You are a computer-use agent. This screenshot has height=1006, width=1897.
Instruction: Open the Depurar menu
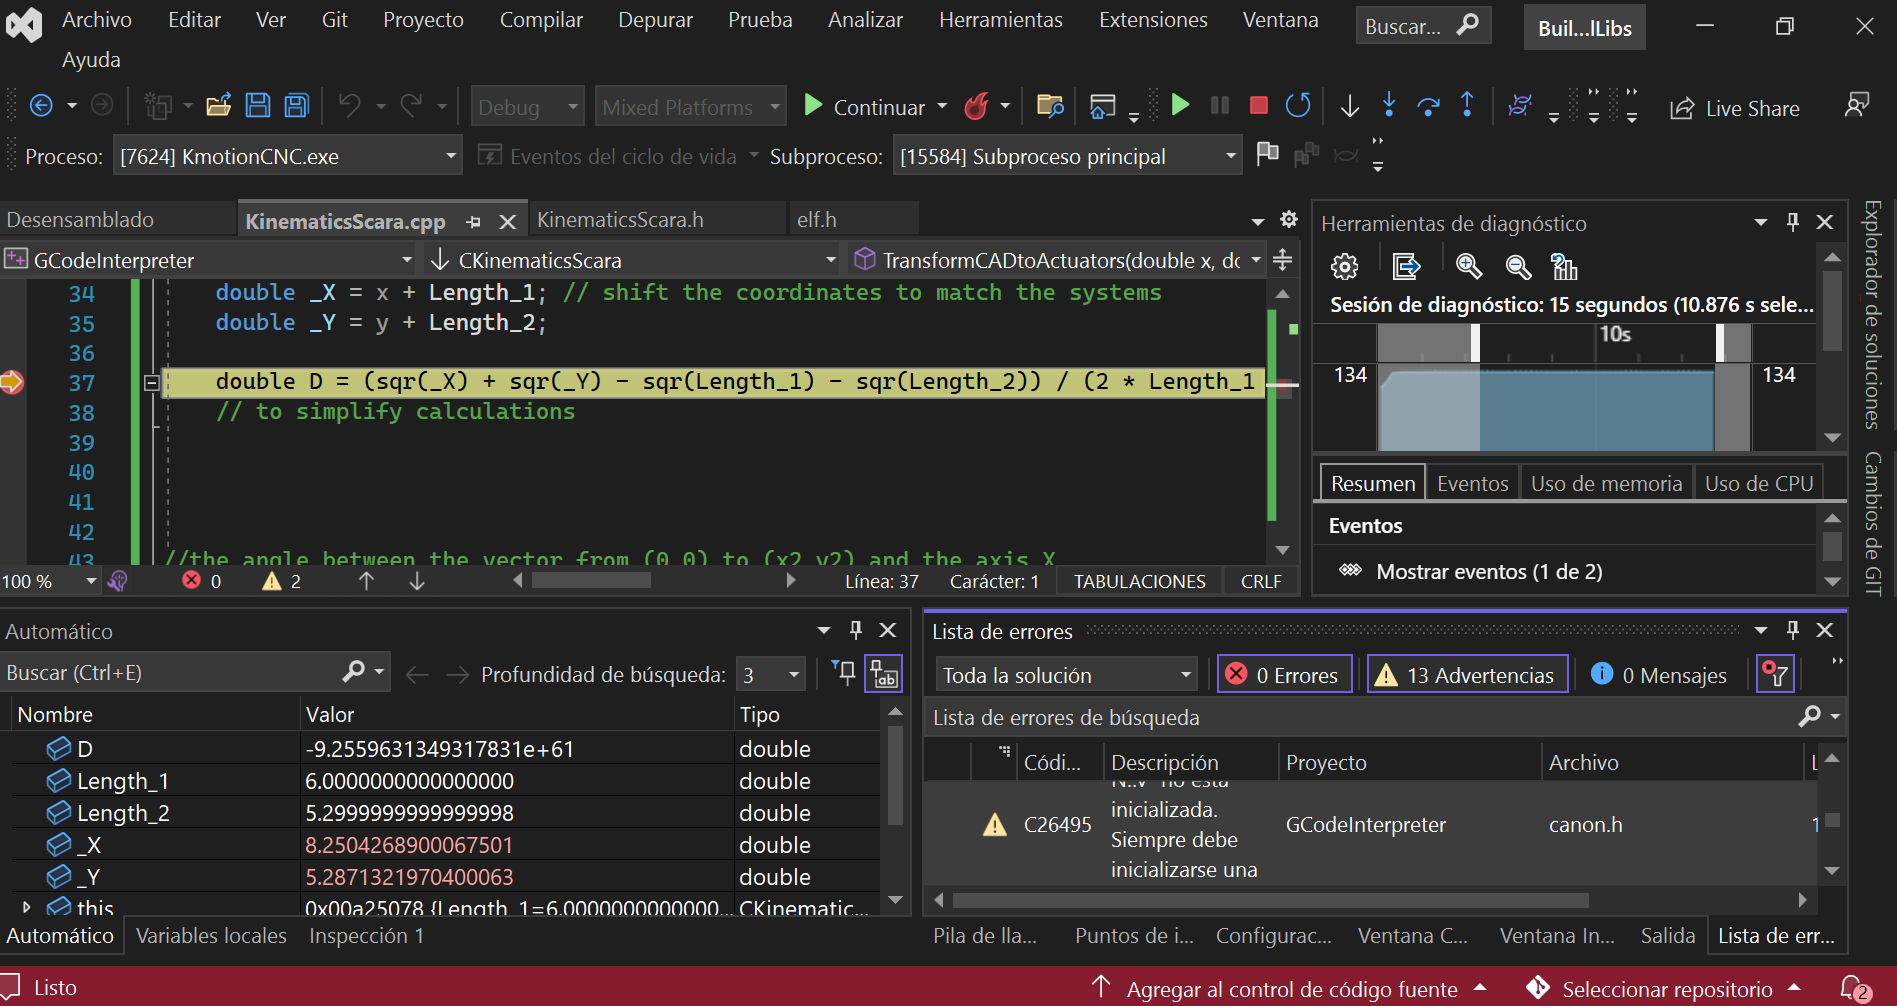655,20
